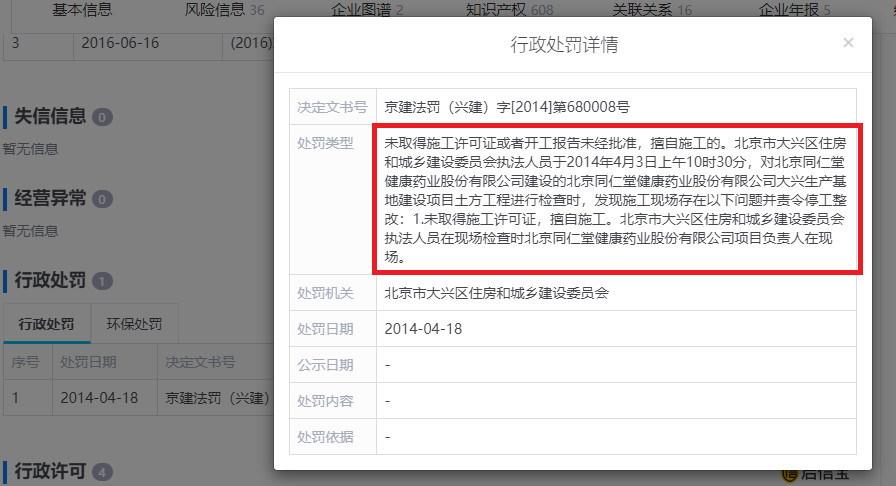Screen dimensions: 896x486
Task: Go to 关联关系 16 tab
Action: [x=652, y=10]
